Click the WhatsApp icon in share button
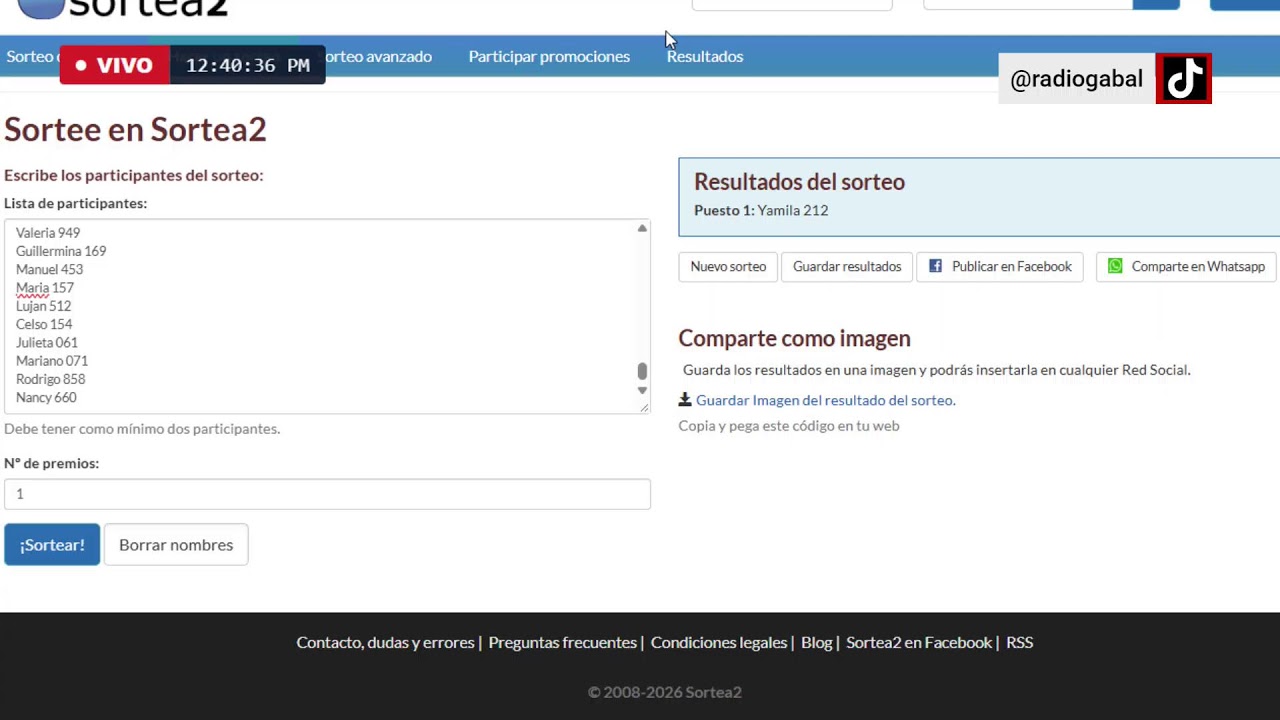The height and width of the screenshot is (720, 1280). coord(1115,266)
